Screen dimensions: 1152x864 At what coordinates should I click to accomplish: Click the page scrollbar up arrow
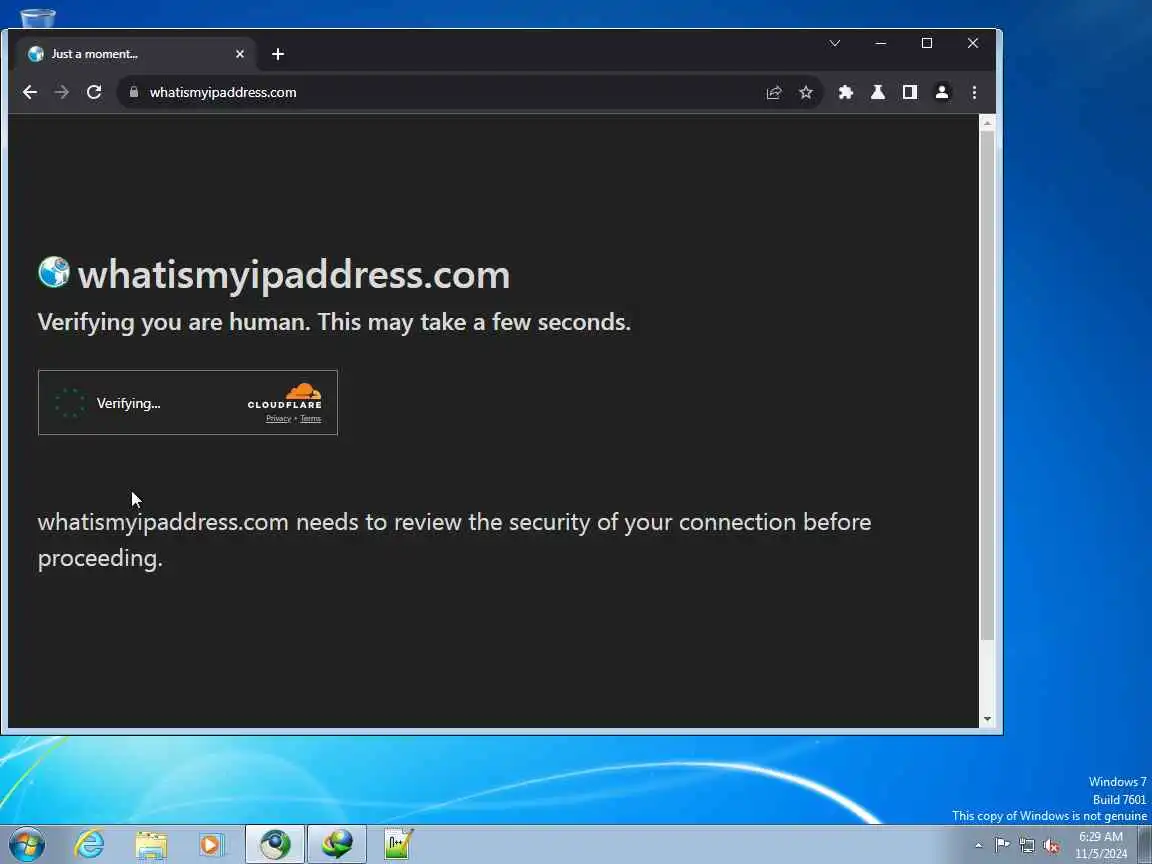pos(987,123)
